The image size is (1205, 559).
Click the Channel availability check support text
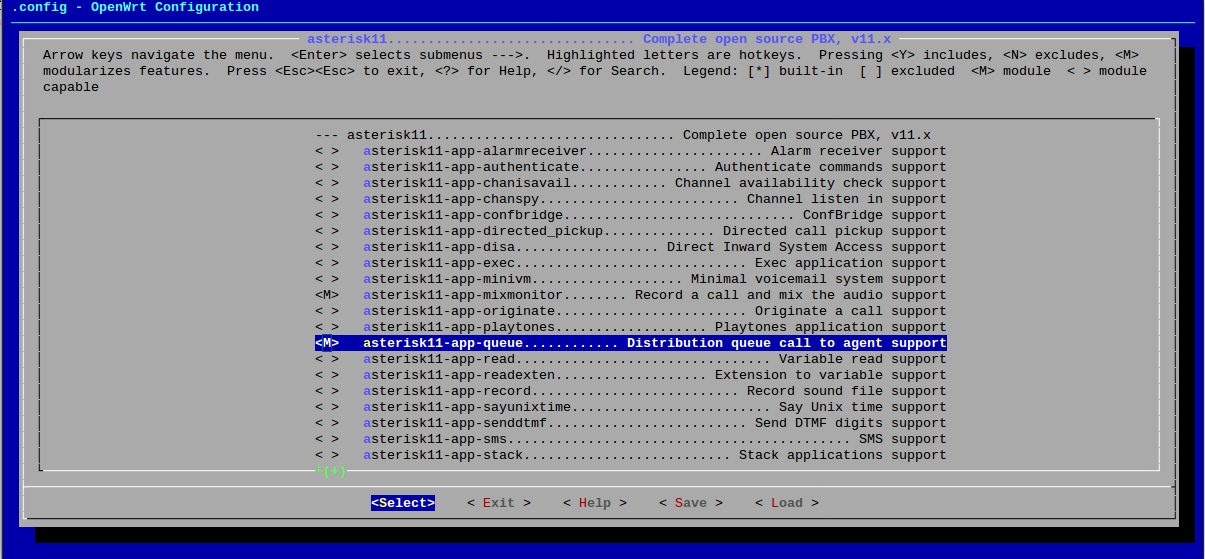810,183
